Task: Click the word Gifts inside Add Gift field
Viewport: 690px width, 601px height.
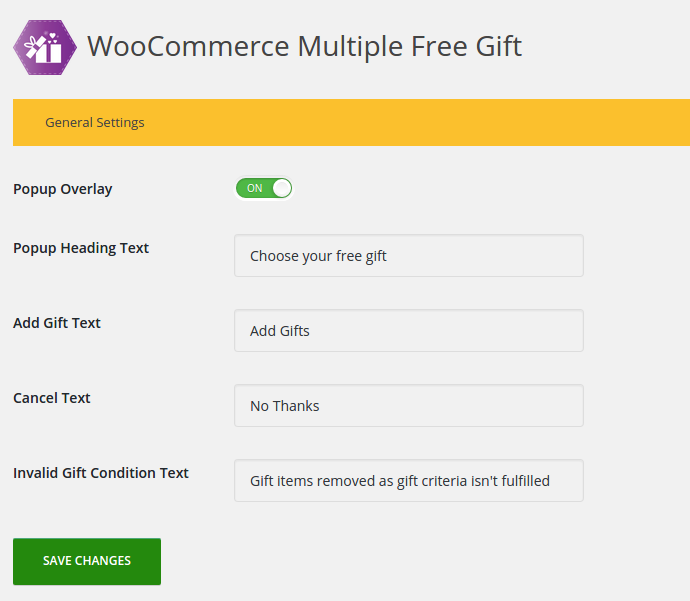Action: click(294, 331)
